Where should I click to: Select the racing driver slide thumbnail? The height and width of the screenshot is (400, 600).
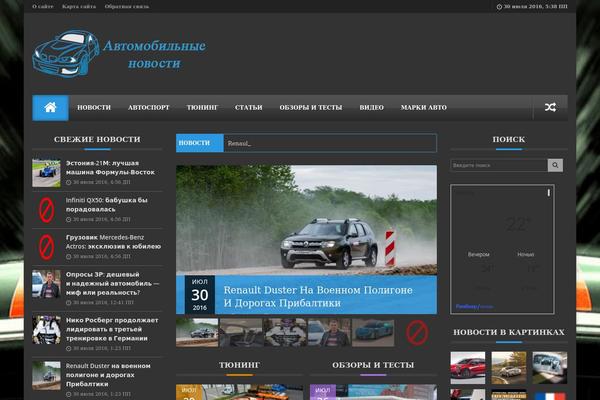(x=285, y=333)
